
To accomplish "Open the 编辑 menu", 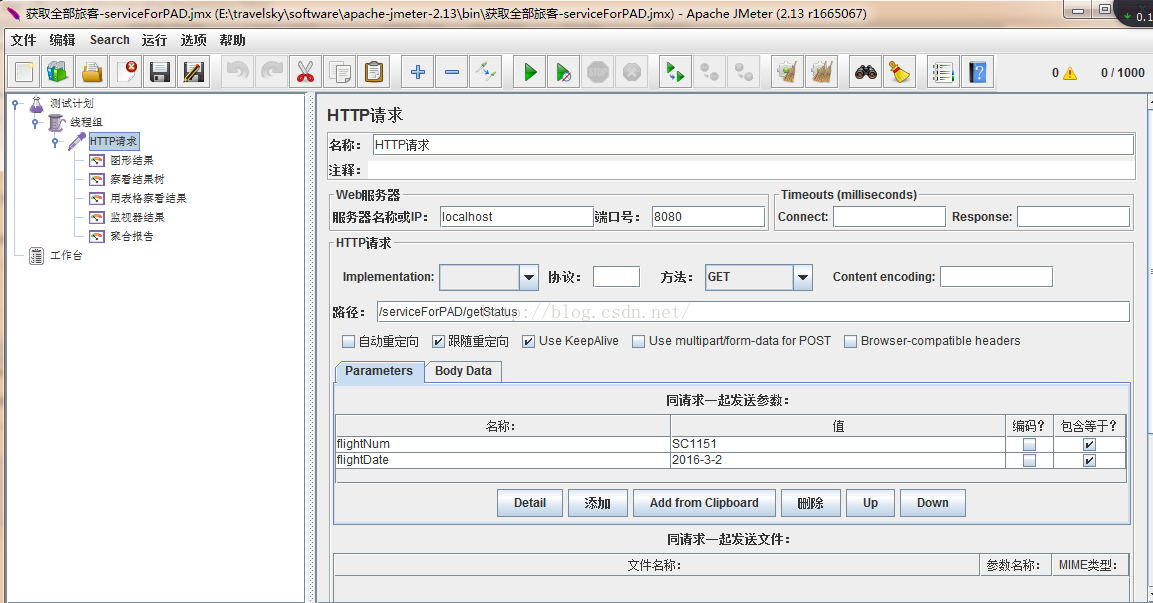I will (63, 40).
